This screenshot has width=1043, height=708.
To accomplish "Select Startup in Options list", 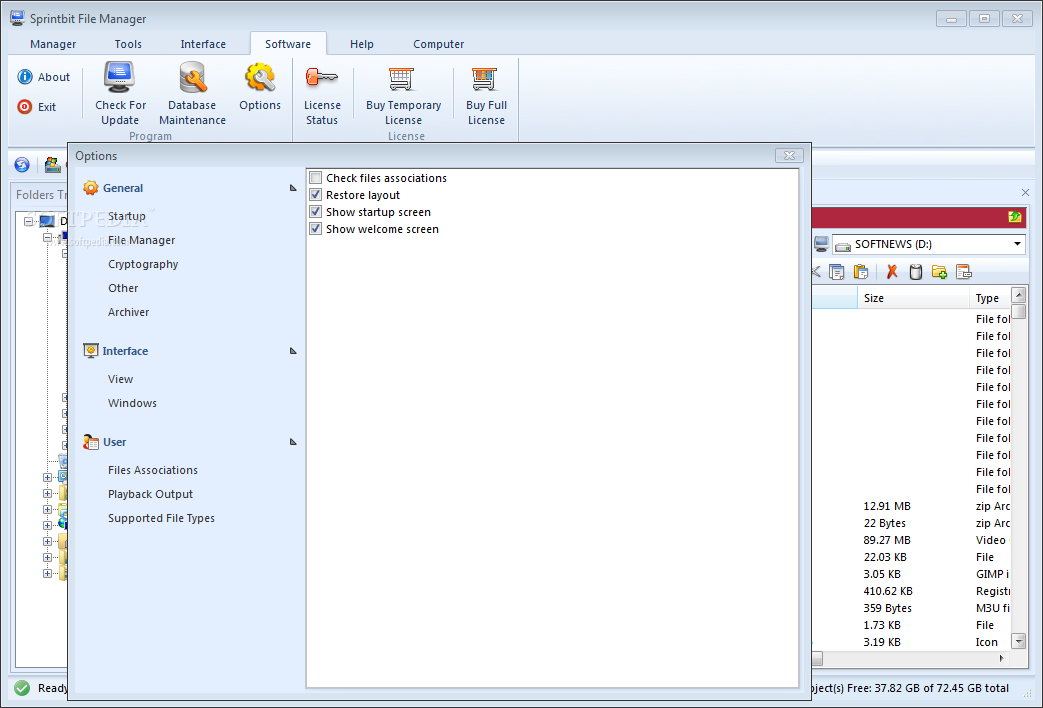I will (x=126, y=216).
